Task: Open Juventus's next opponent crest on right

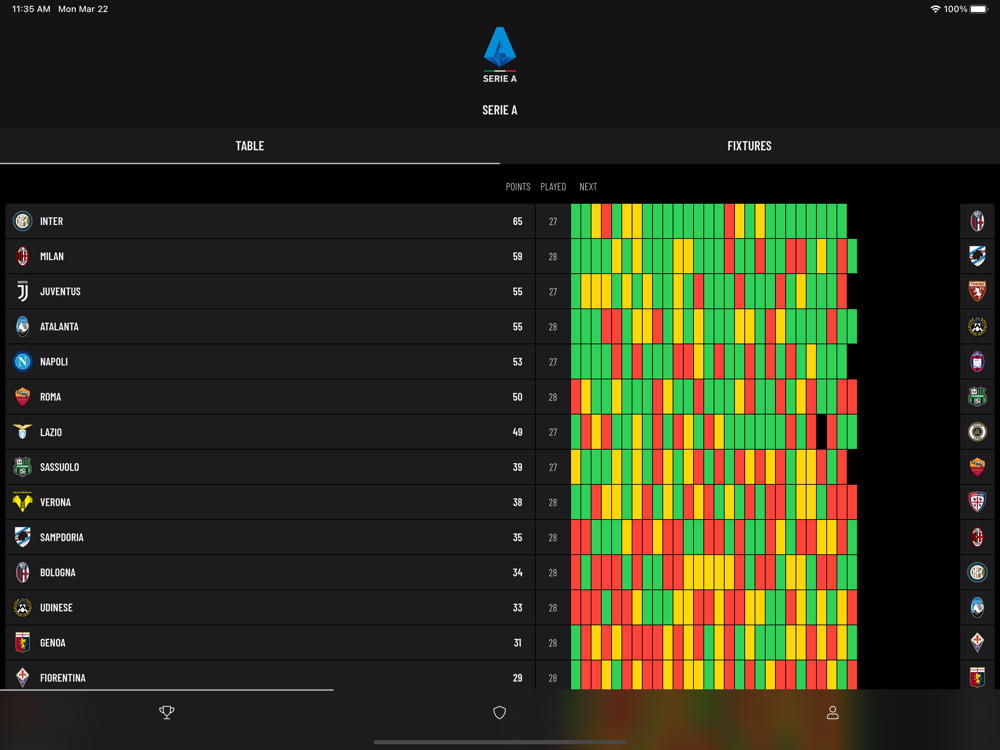Action: pyautogui.click(x=977, y=291)
